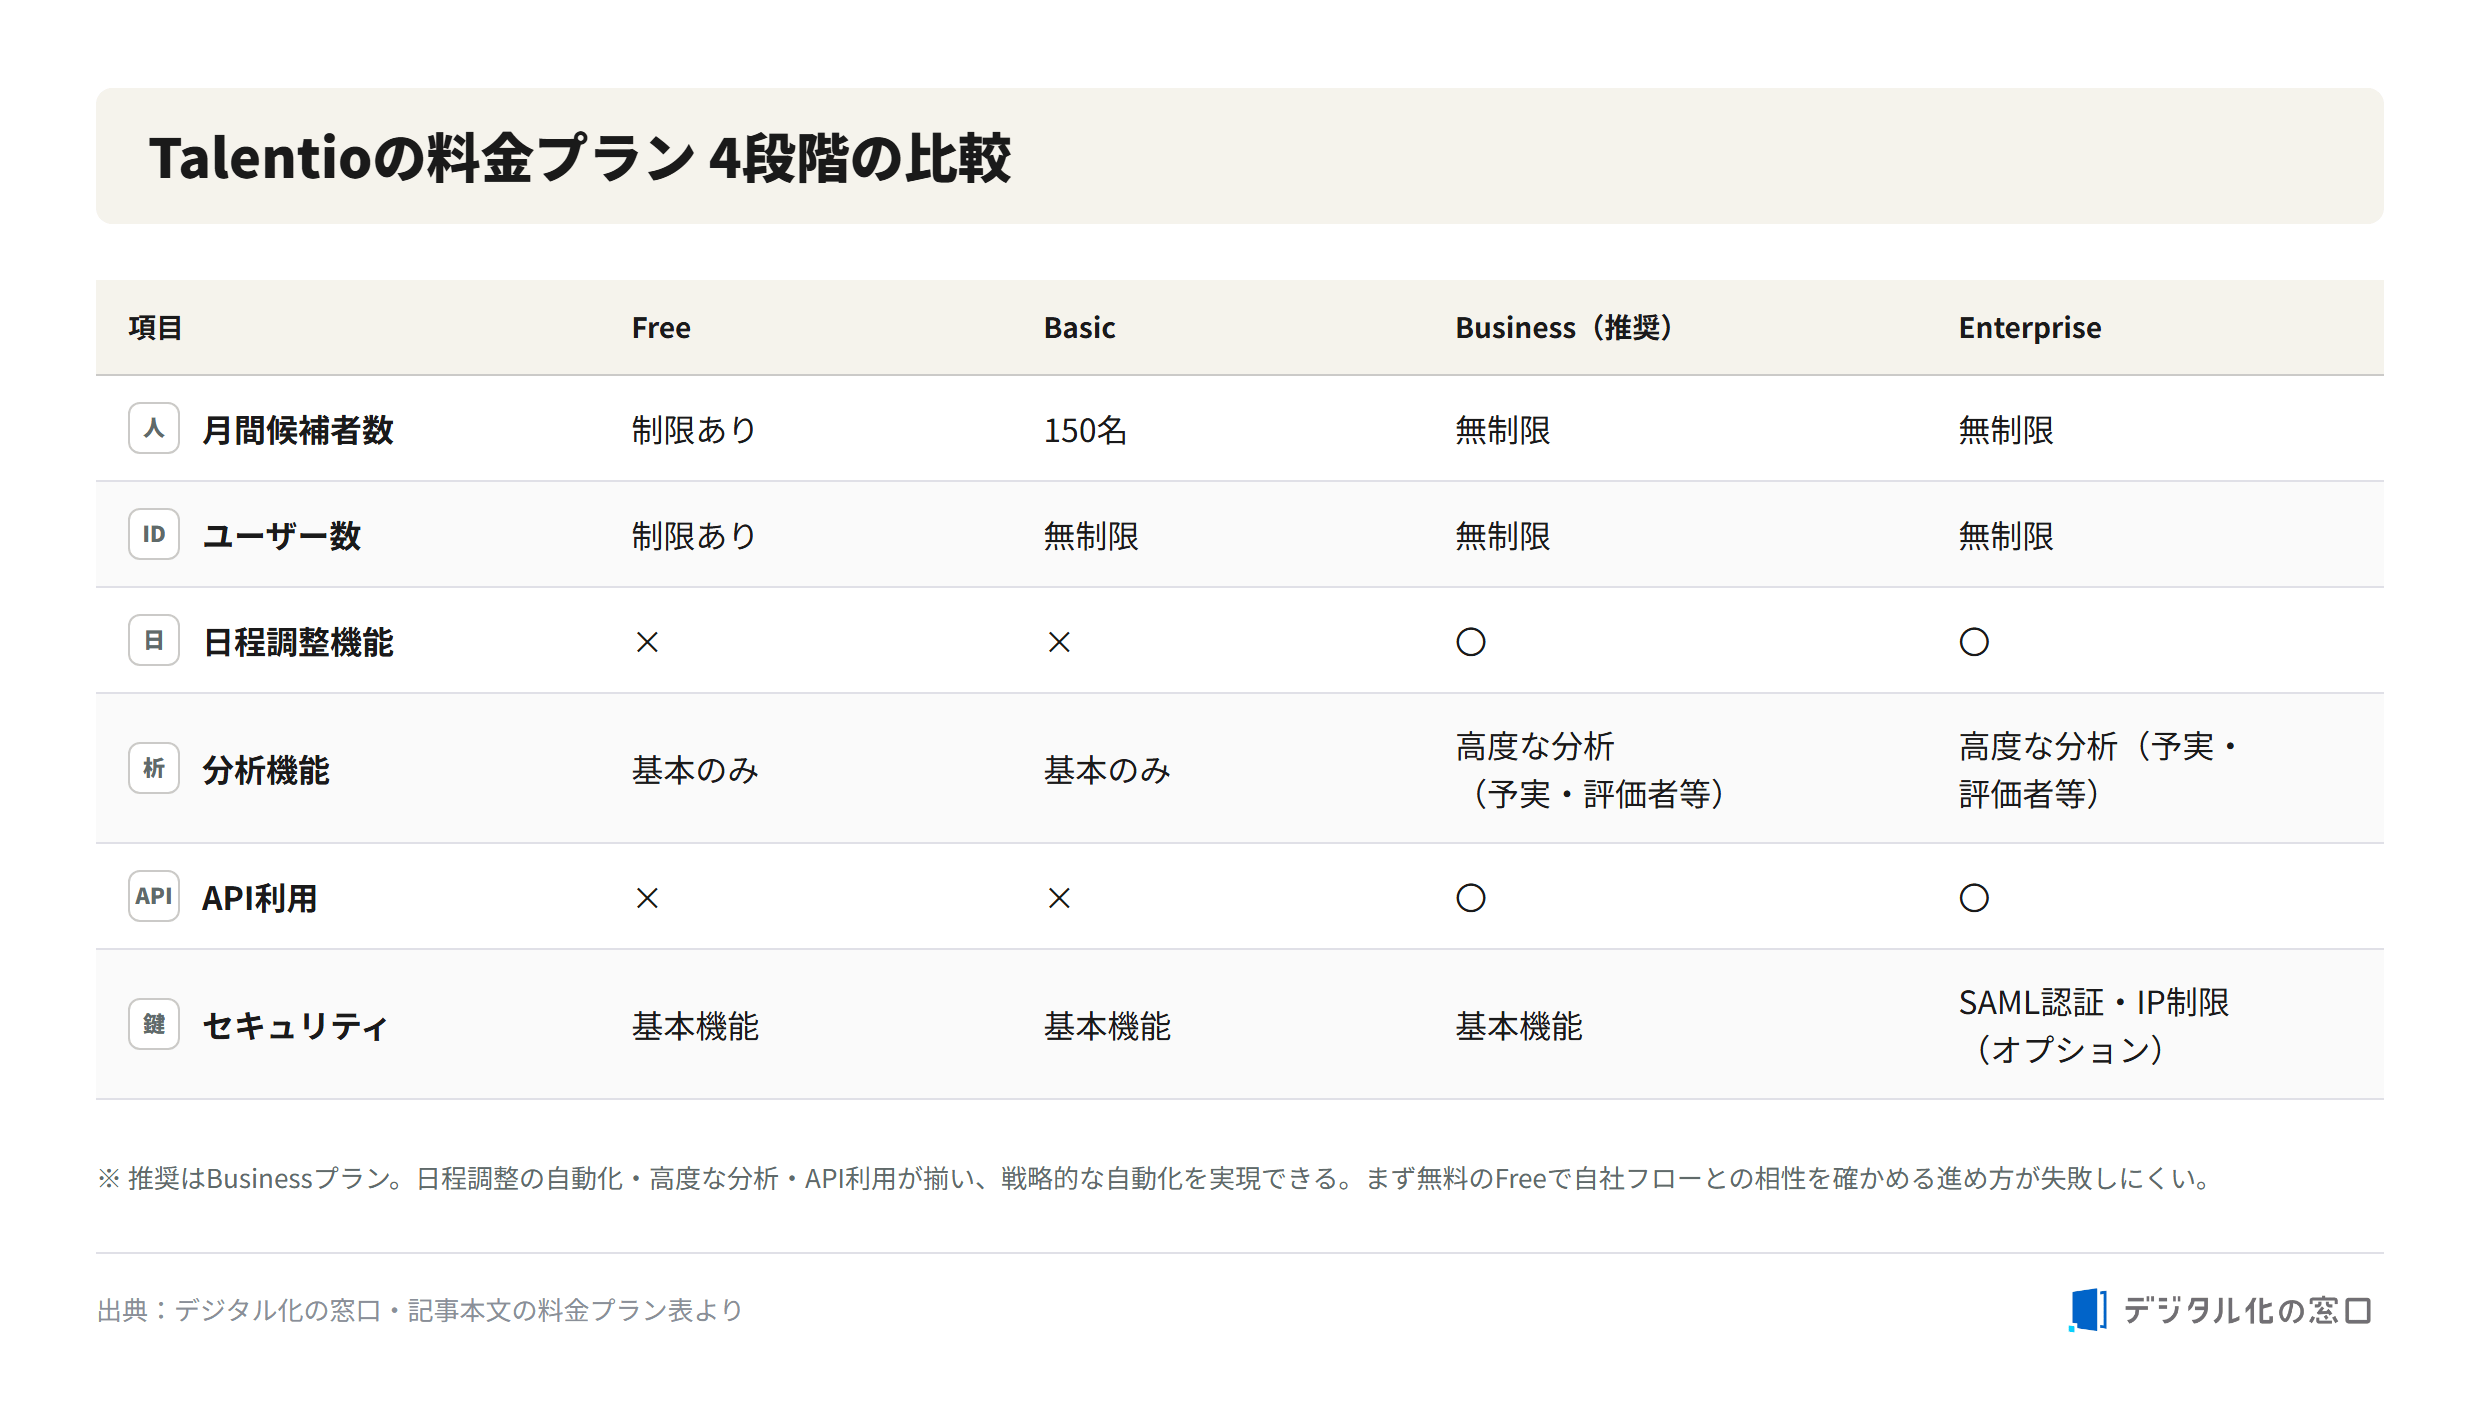The width and height of the screenshot is (2480, 1426).
Task: Click the 人 icon beside 月間候補者数
Action: click(154, 429)
